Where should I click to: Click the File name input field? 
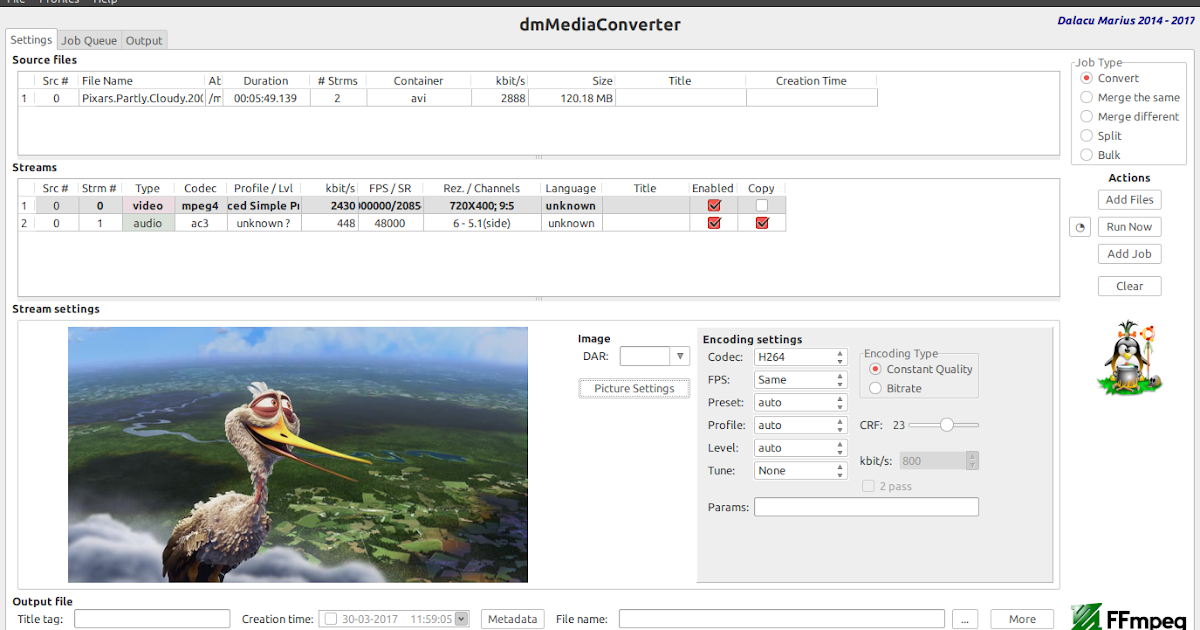pyautogui.click(x=781, y=619)
